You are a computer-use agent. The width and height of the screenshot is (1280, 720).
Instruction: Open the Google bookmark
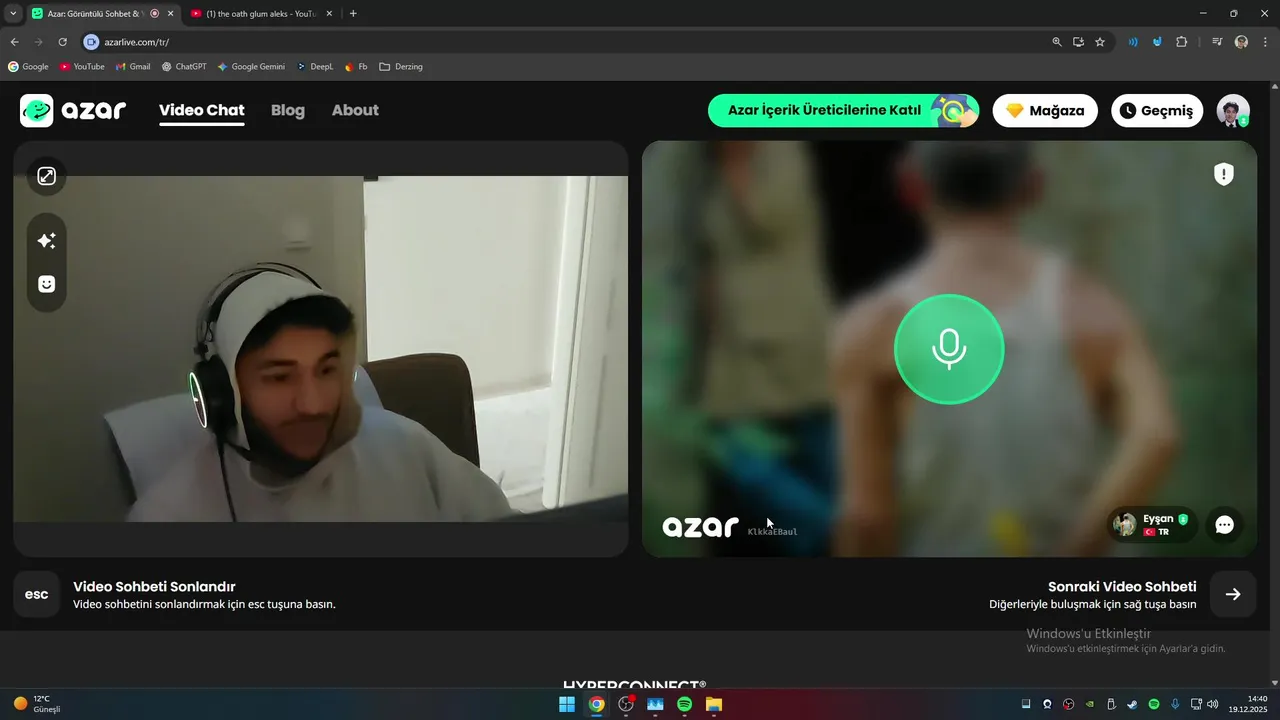coord(28,67)
